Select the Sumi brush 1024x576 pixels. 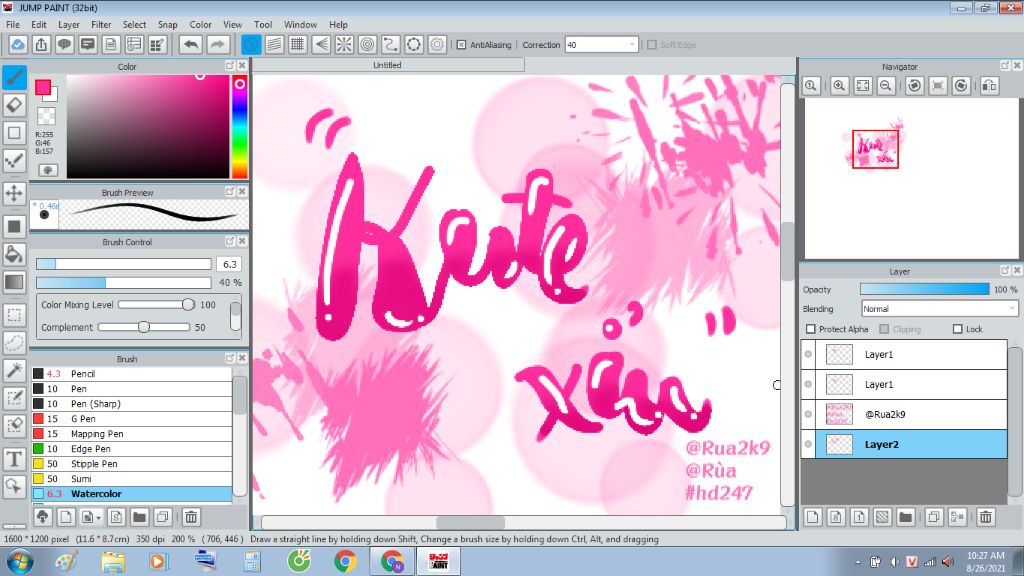pos(132,479)
